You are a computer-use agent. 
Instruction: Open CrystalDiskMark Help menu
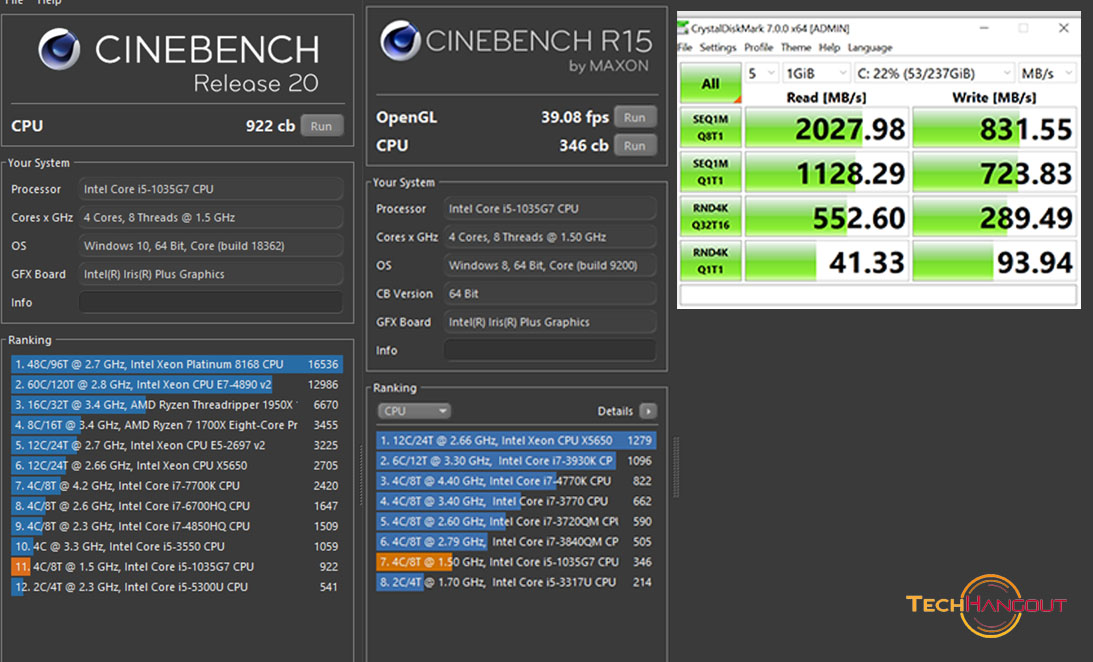pos(830,47)
